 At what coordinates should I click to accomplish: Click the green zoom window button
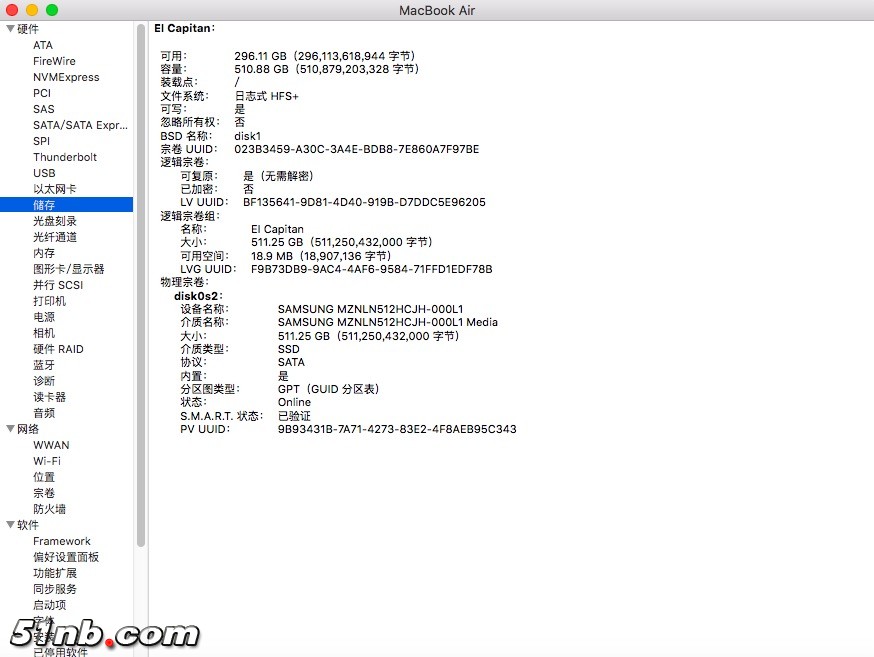pos(52,10)
